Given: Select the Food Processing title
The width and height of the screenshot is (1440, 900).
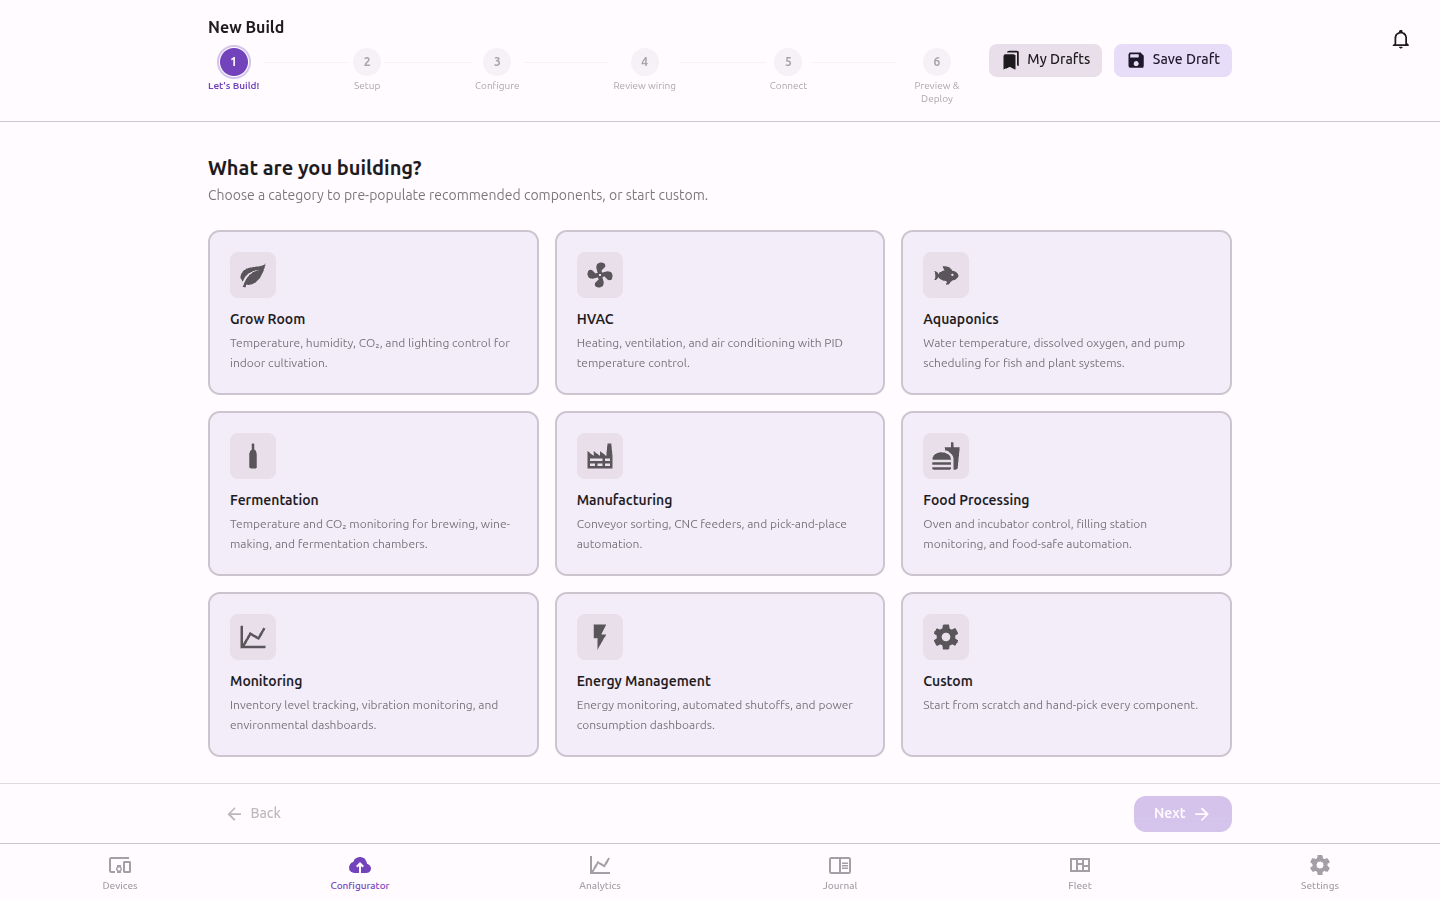Looking at the screenshot, I should coord(976,500).
